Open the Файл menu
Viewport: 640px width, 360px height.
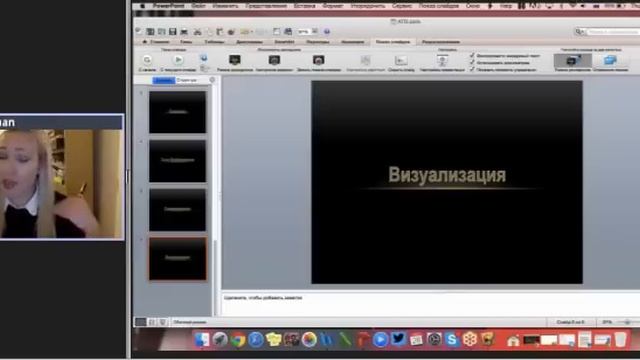coord(198,6)
